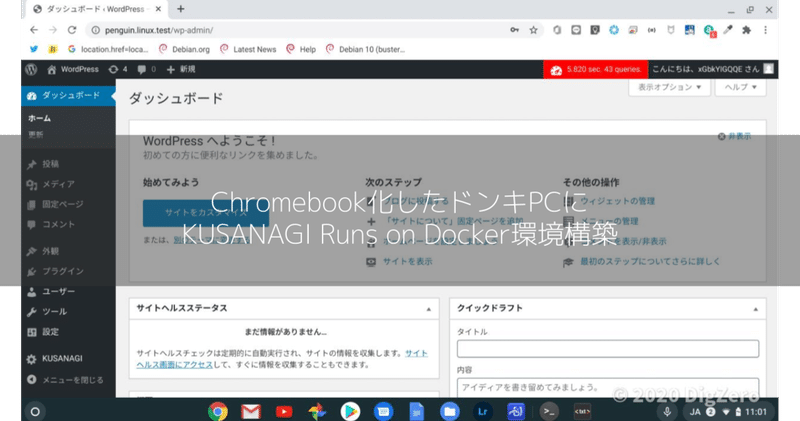This screenshot has height=421, width=800.
Task: Click the タイトル input field
Action: pos(608,349)
